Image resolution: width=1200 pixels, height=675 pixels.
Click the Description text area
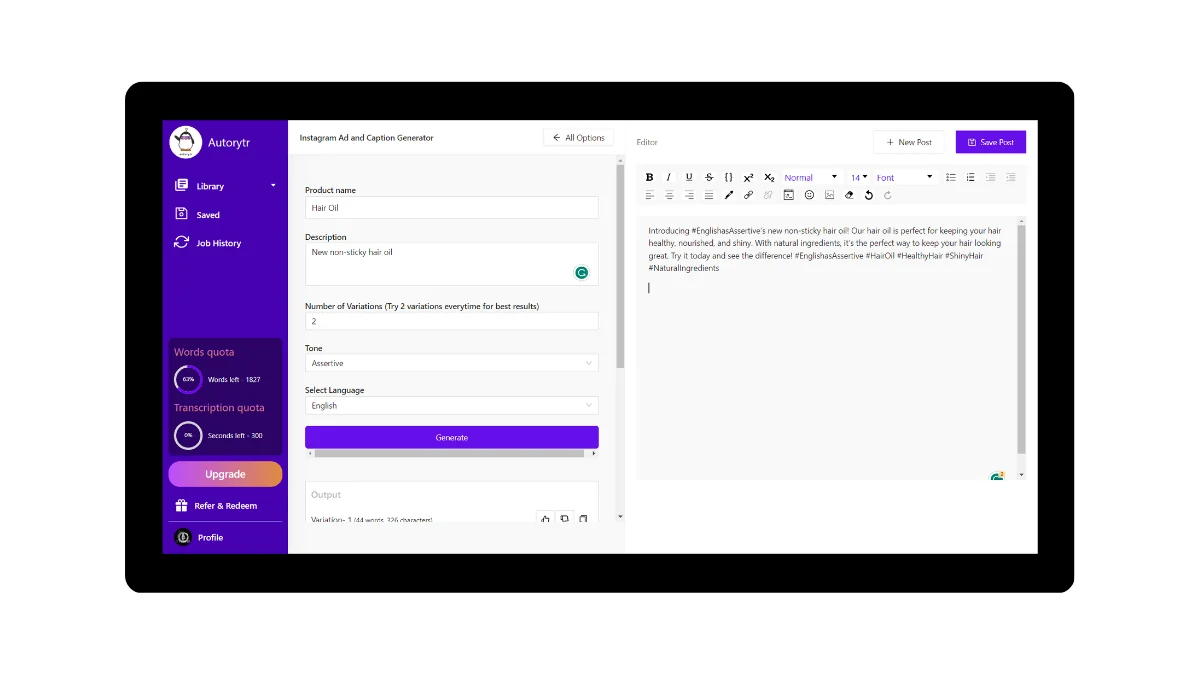point(452,264)
